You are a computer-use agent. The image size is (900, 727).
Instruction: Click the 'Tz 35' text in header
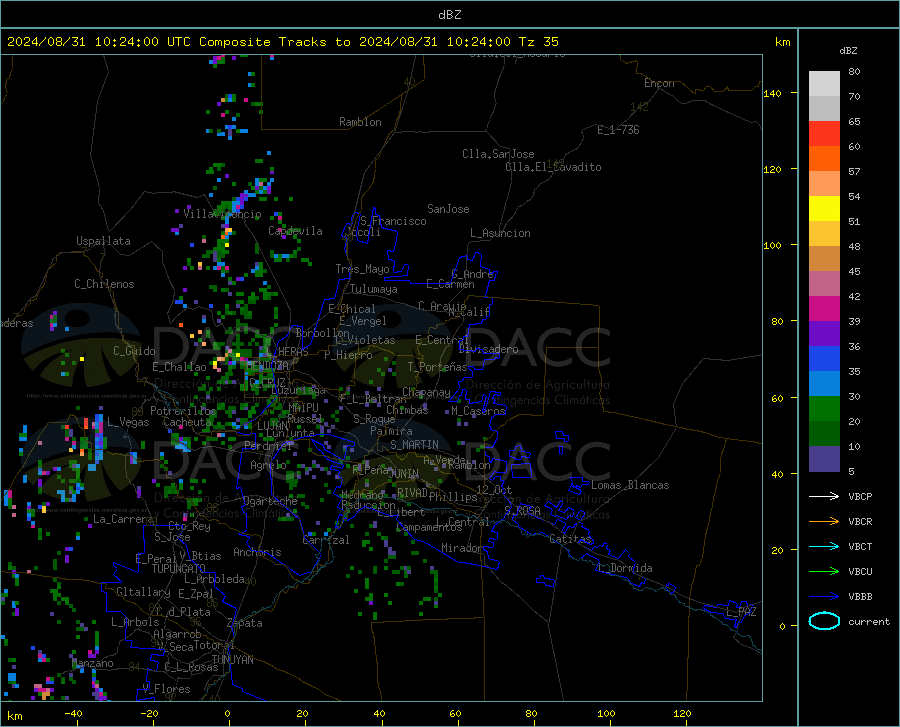click(538, 42)
